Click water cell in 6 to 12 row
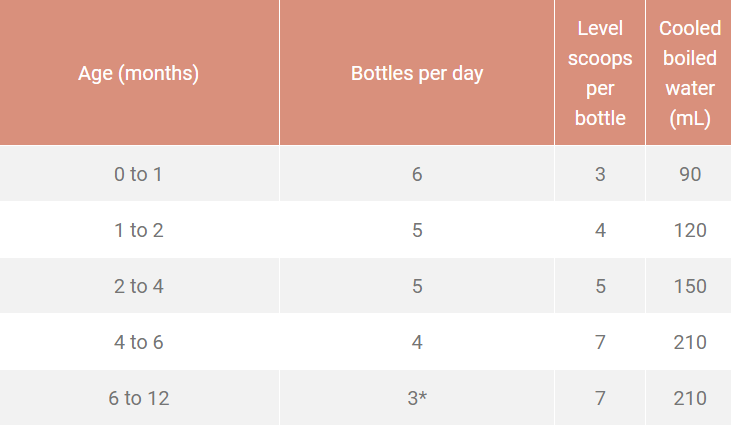The image size is (731, 426). pos(689,398)
